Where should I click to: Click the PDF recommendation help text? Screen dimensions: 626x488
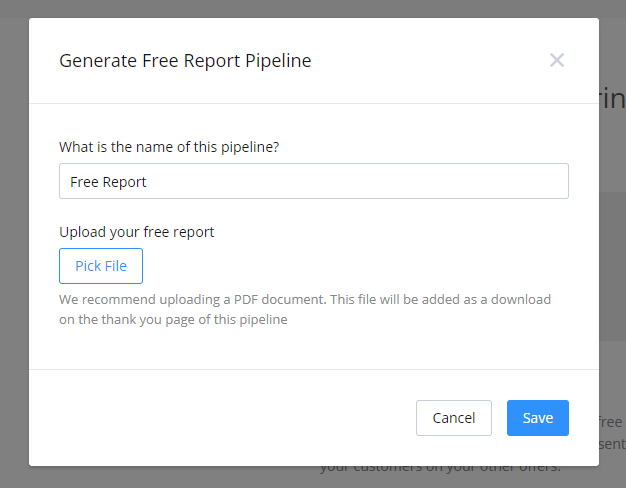point(304,300)
